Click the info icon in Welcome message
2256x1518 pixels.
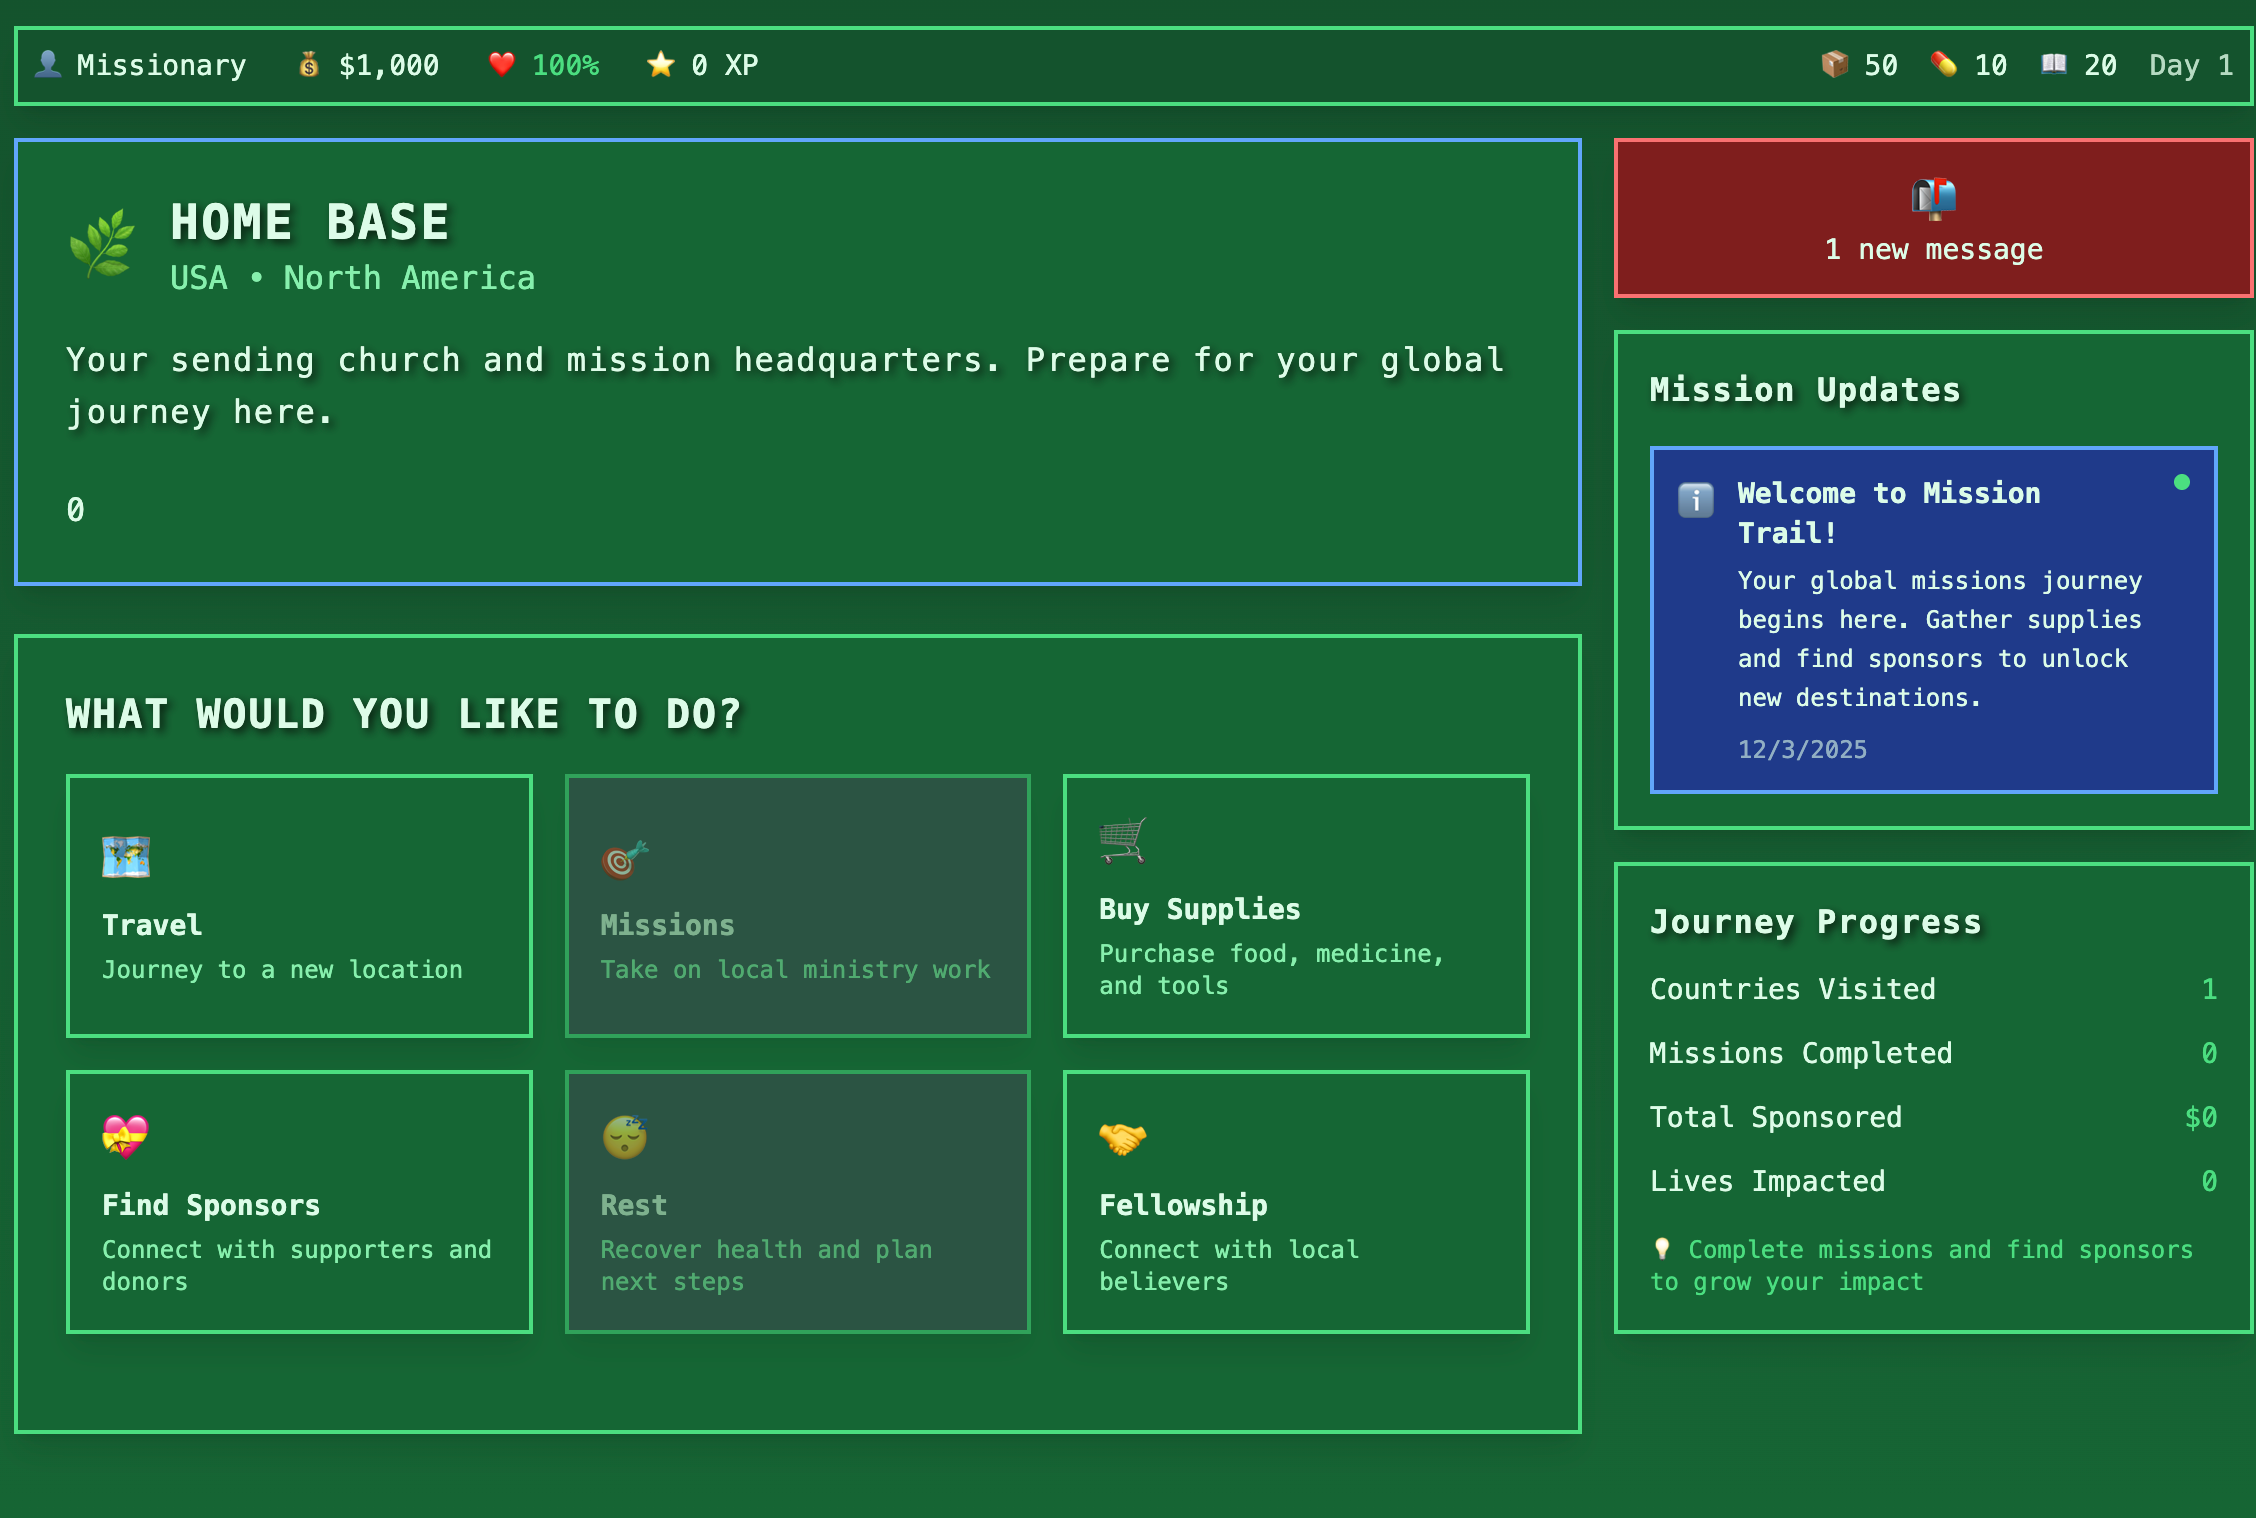1695,499
